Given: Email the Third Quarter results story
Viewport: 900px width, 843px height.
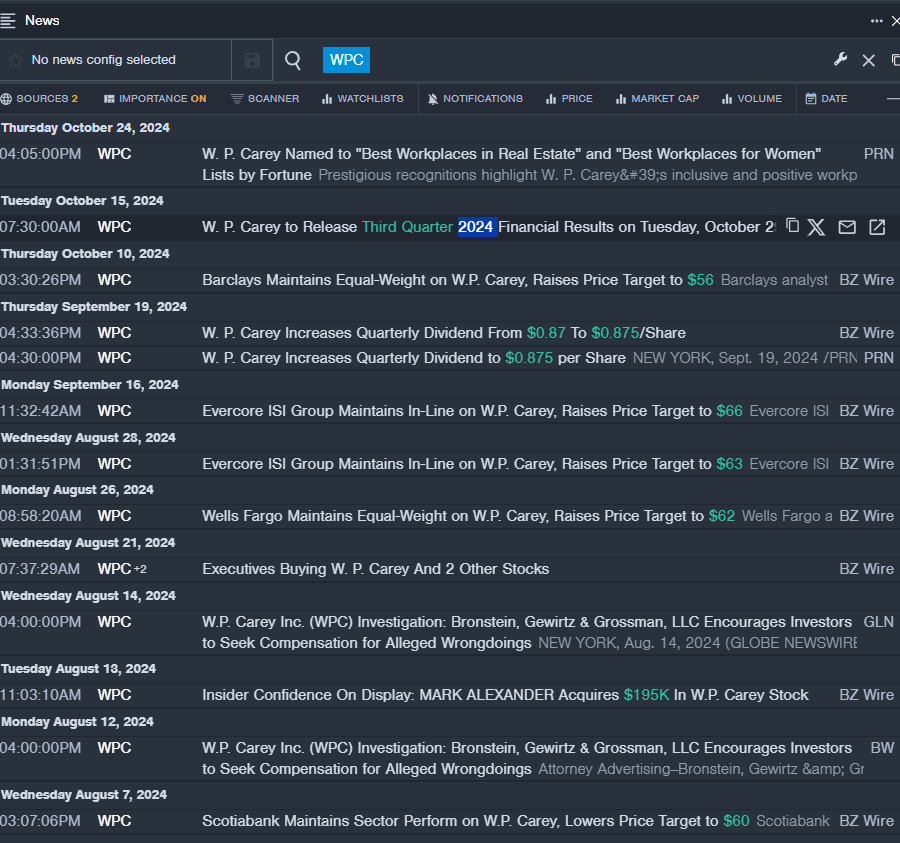Looking at the screenshot, I should [847, 227].
